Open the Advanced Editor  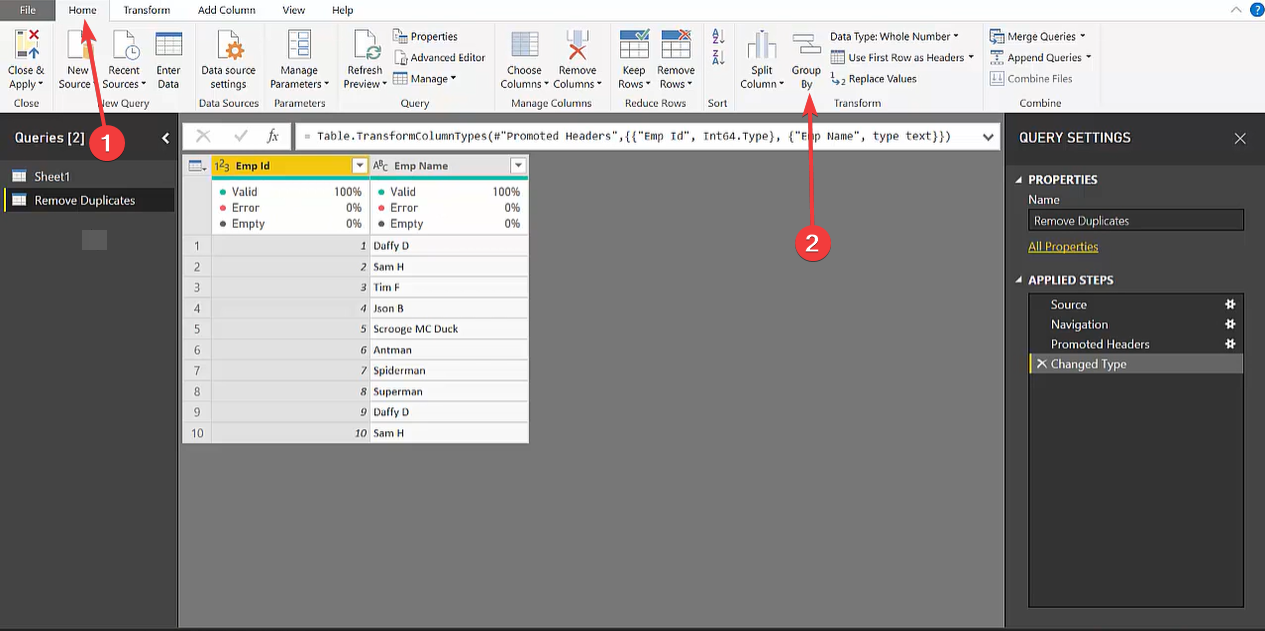tap(438, 57)
